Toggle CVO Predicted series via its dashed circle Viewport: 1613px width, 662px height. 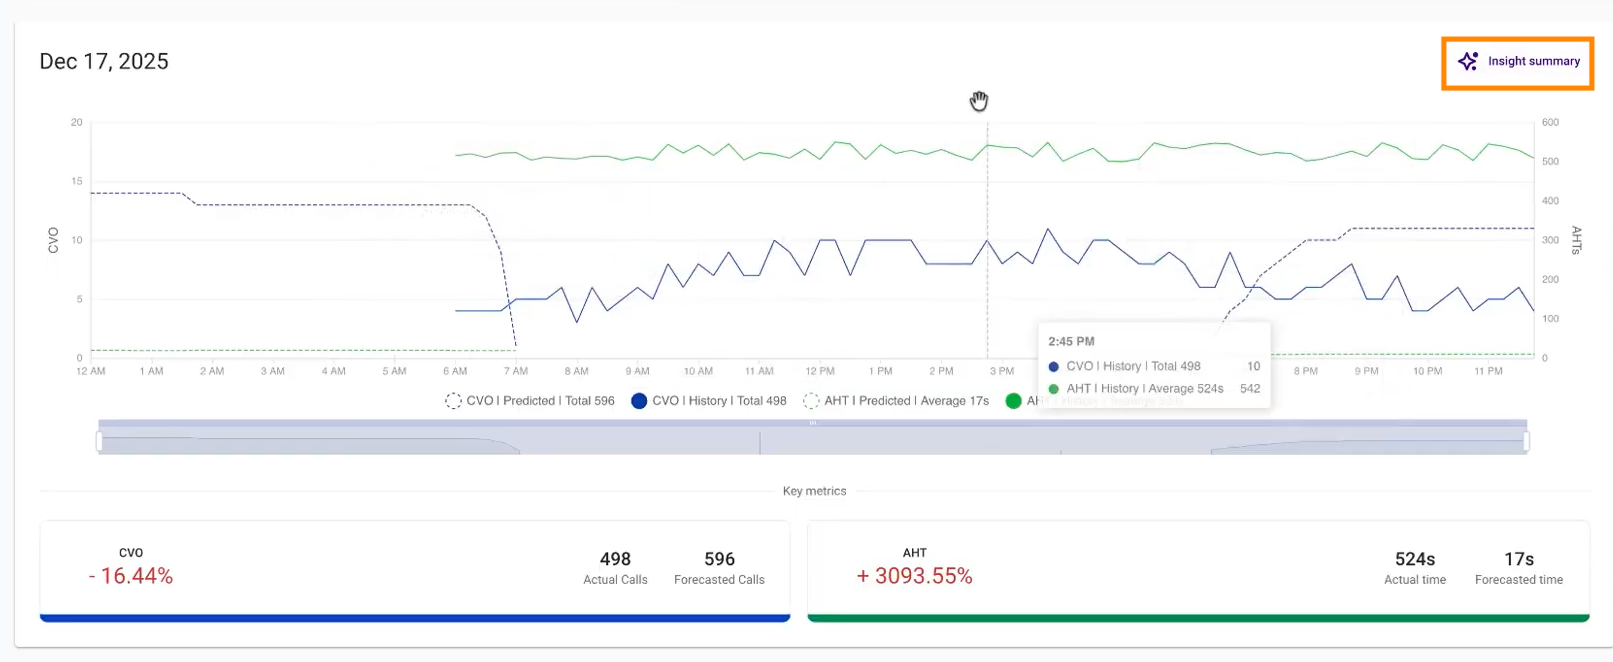453,401
